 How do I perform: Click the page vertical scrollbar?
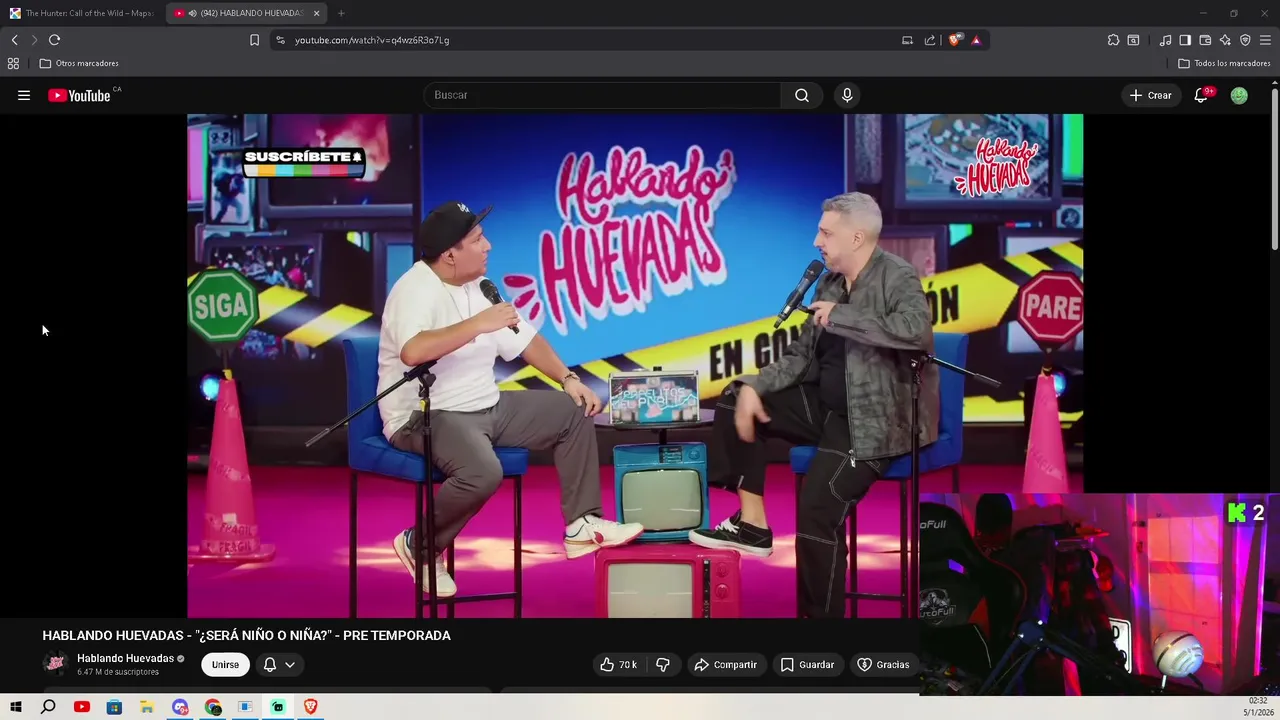1275,170
